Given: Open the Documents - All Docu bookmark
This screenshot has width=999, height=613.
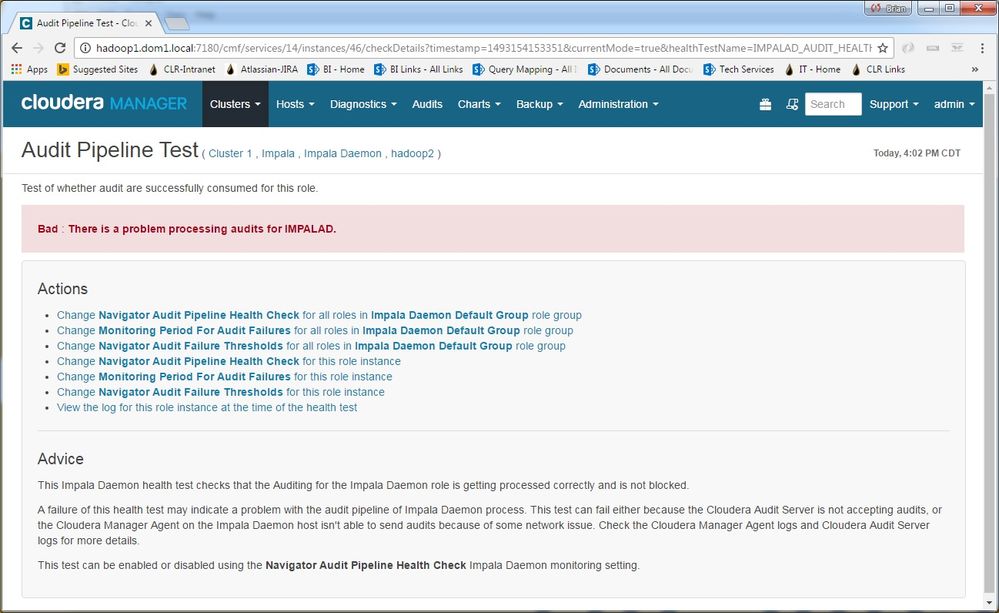Looking at the screenshot, I should click(x=640, y=69).
